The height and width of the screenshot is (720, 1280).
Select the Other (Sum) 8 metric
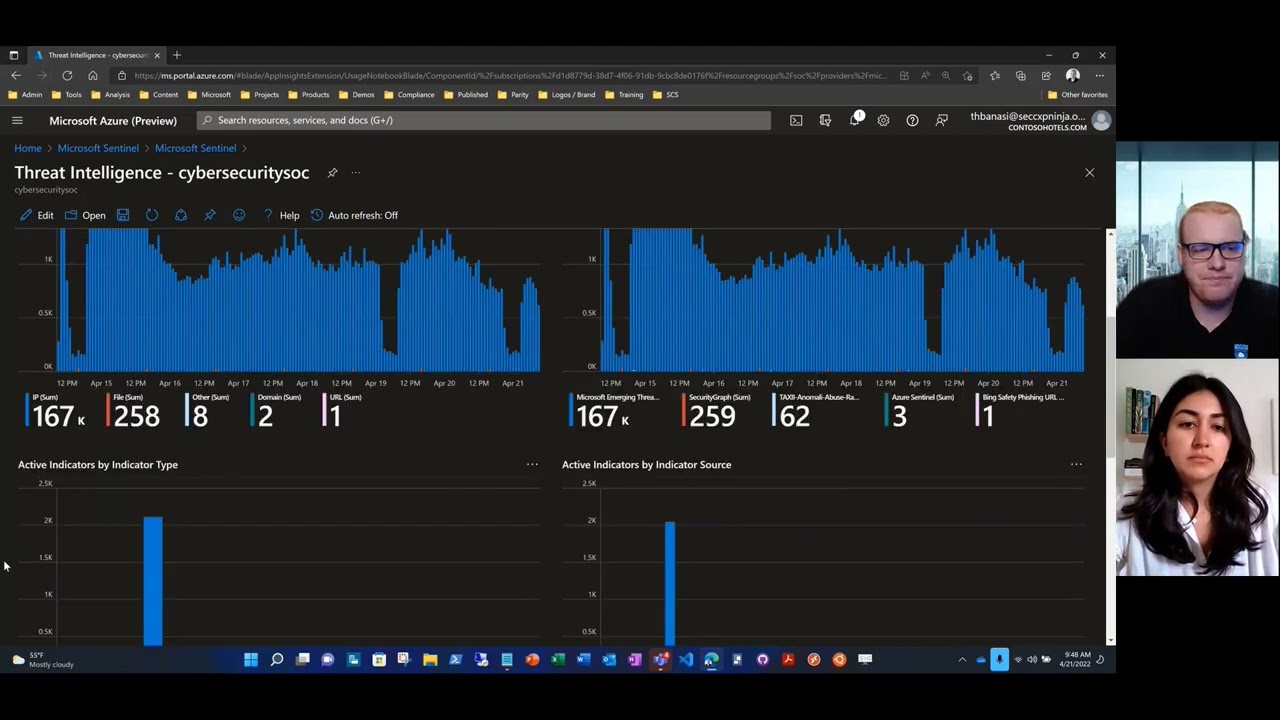pos(207,410)
